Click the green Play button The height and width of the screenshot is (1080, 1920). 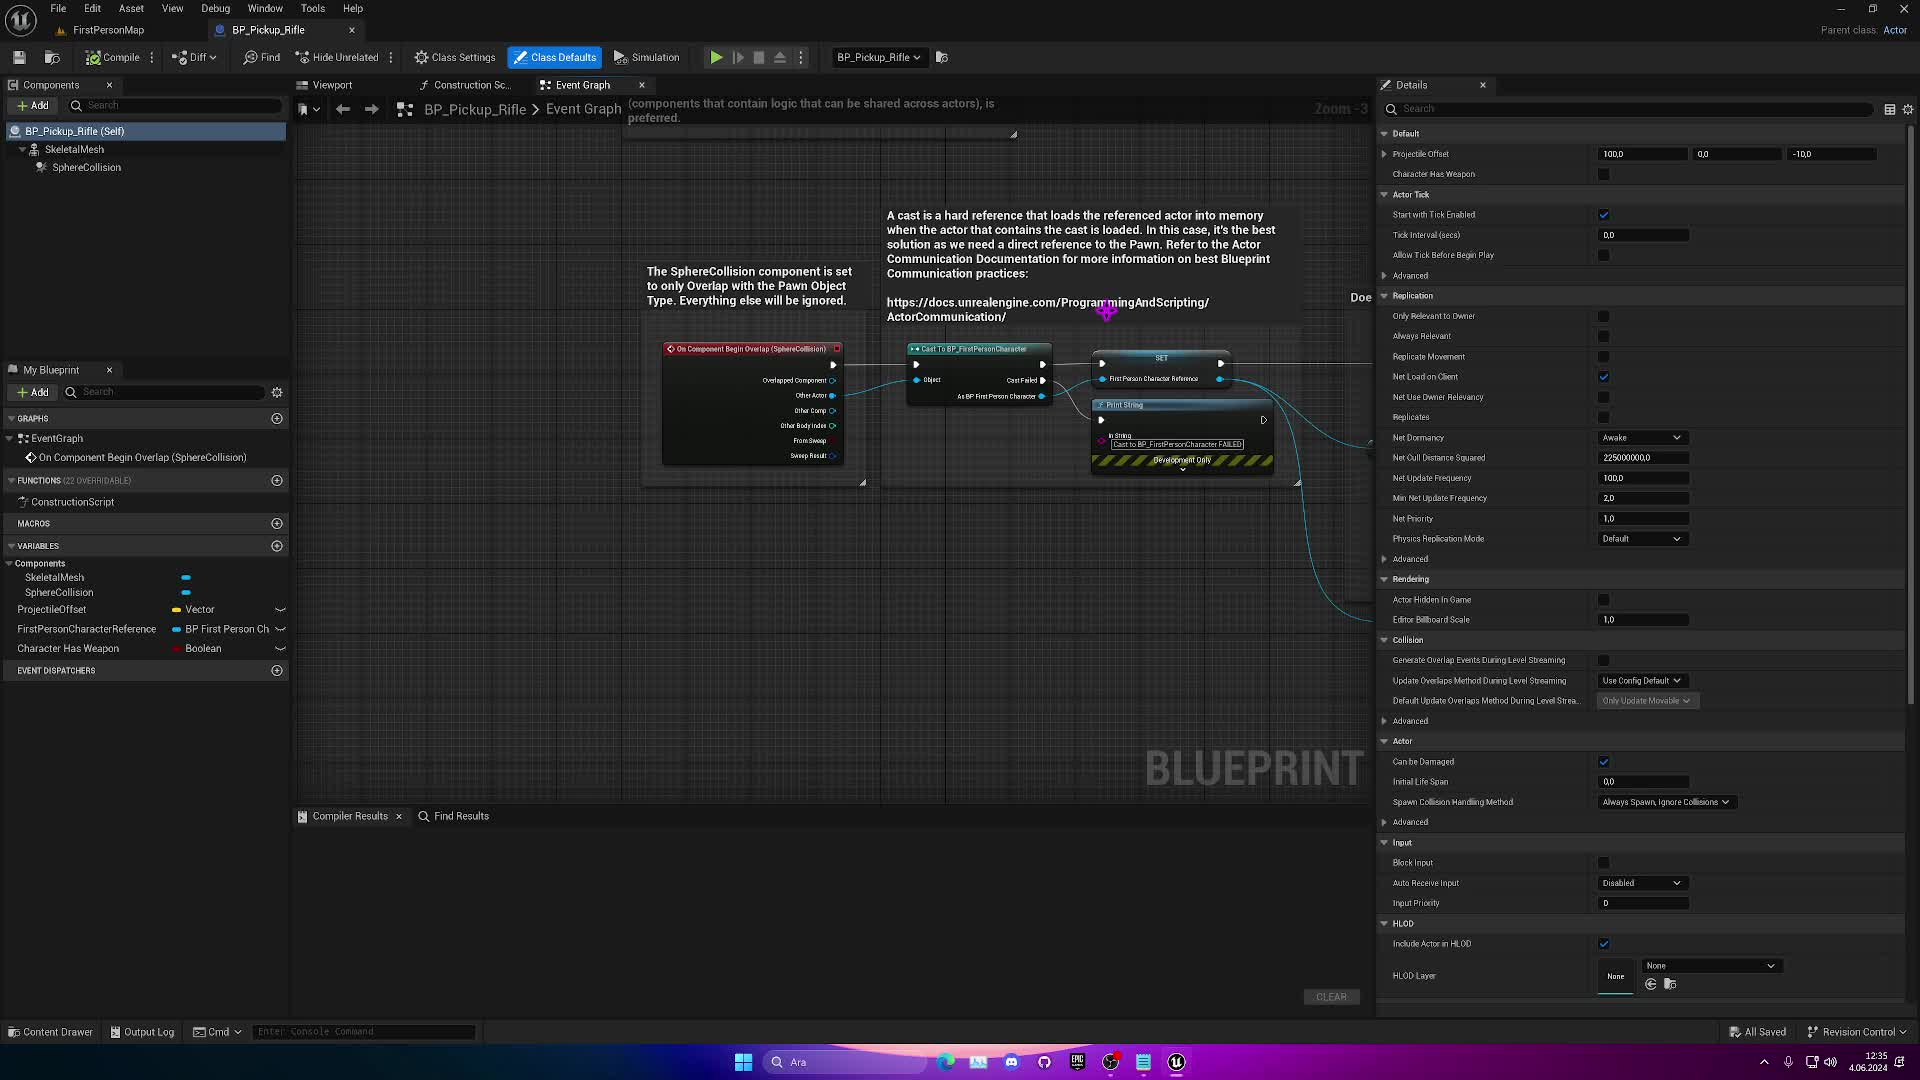point(717,57)
